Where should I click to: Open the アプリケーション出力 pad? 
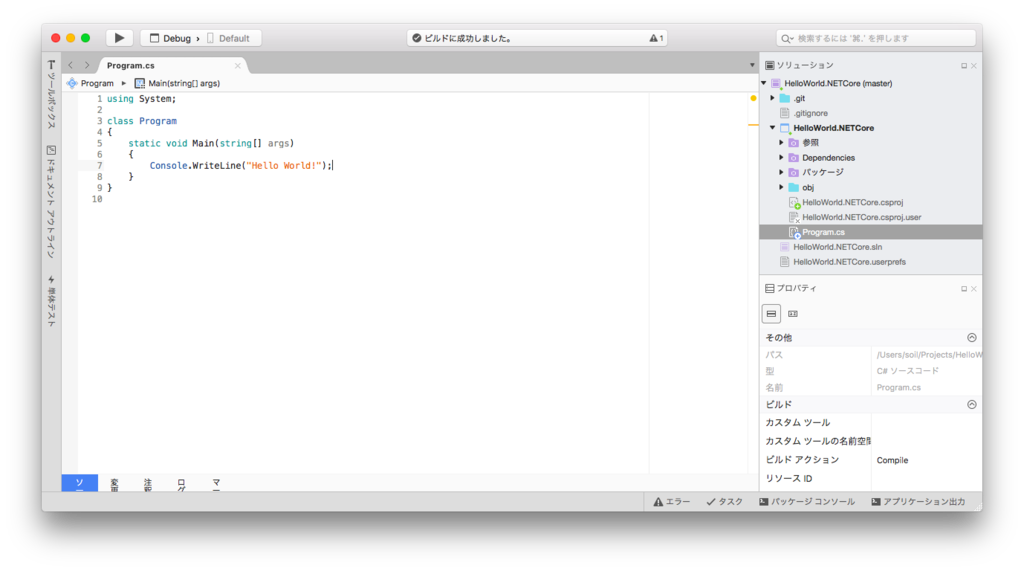pyautogui.click(x=918, y=502)
